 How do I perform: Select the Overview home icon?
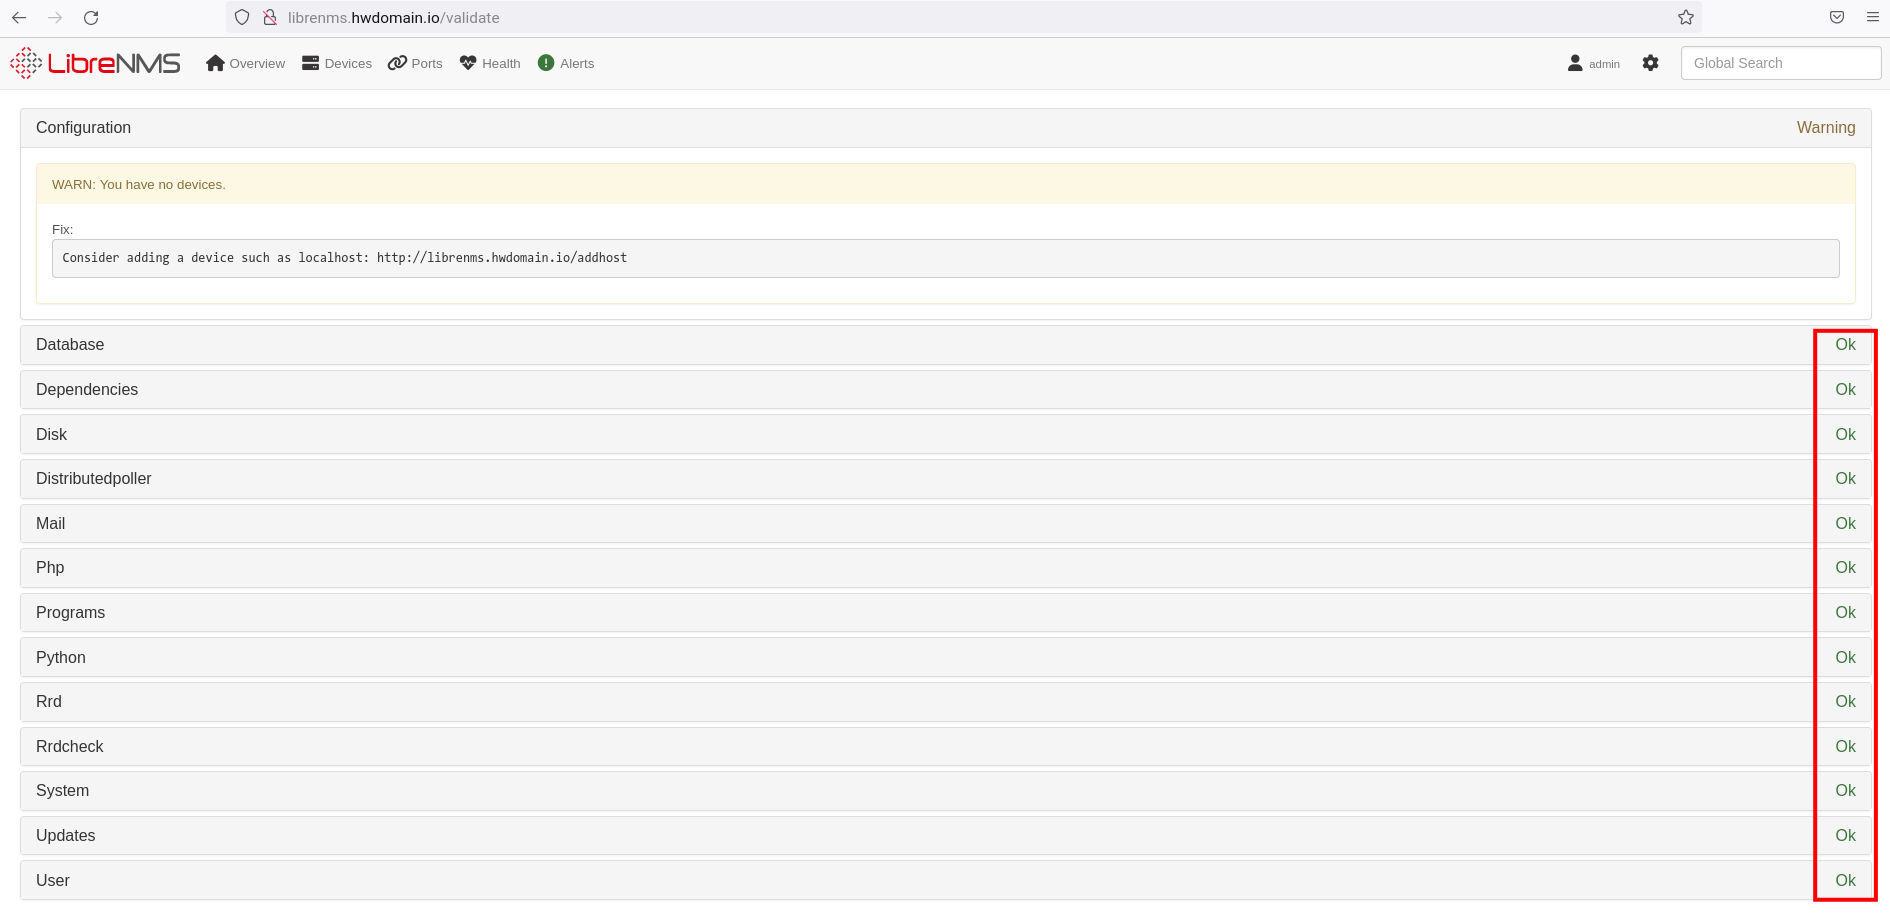215,62
